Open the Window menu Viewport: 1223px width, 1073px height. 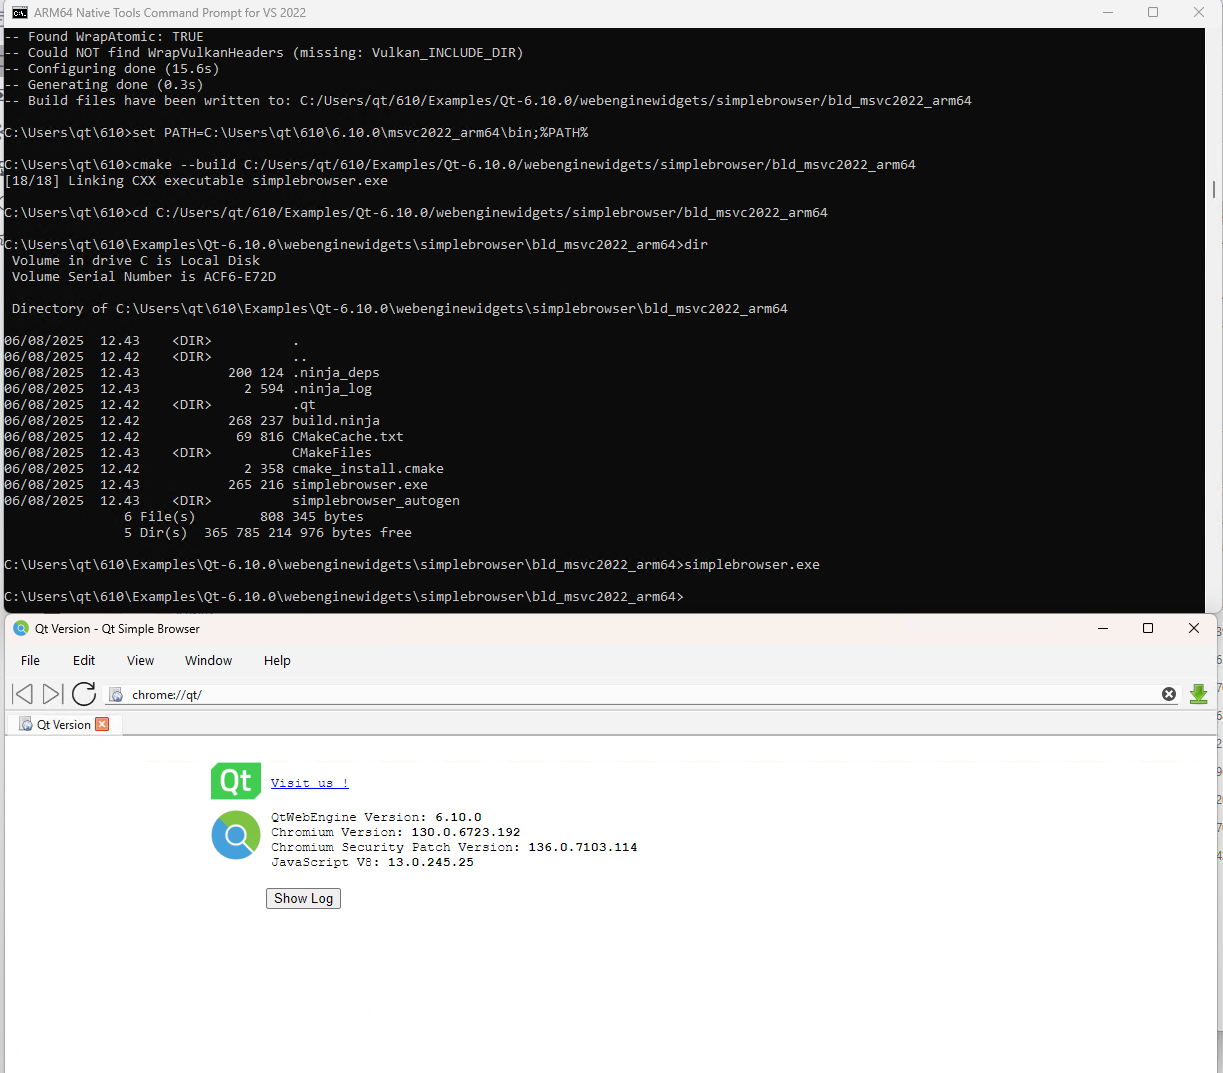point(208,660)
